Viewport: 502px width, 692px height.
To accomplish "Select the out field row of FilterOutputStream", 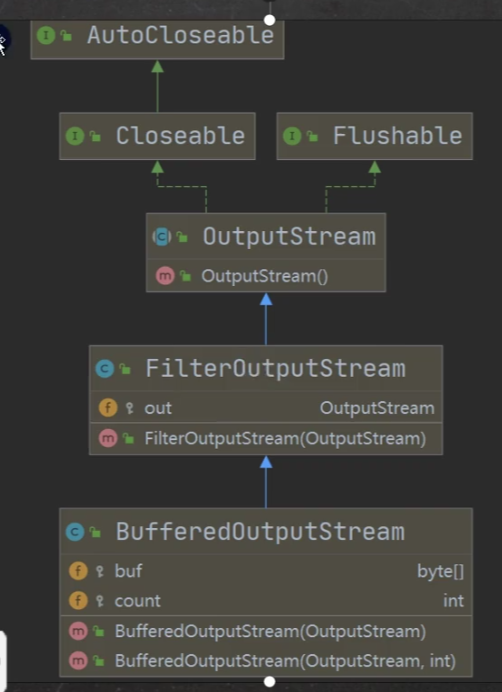I will coord(266,408).
